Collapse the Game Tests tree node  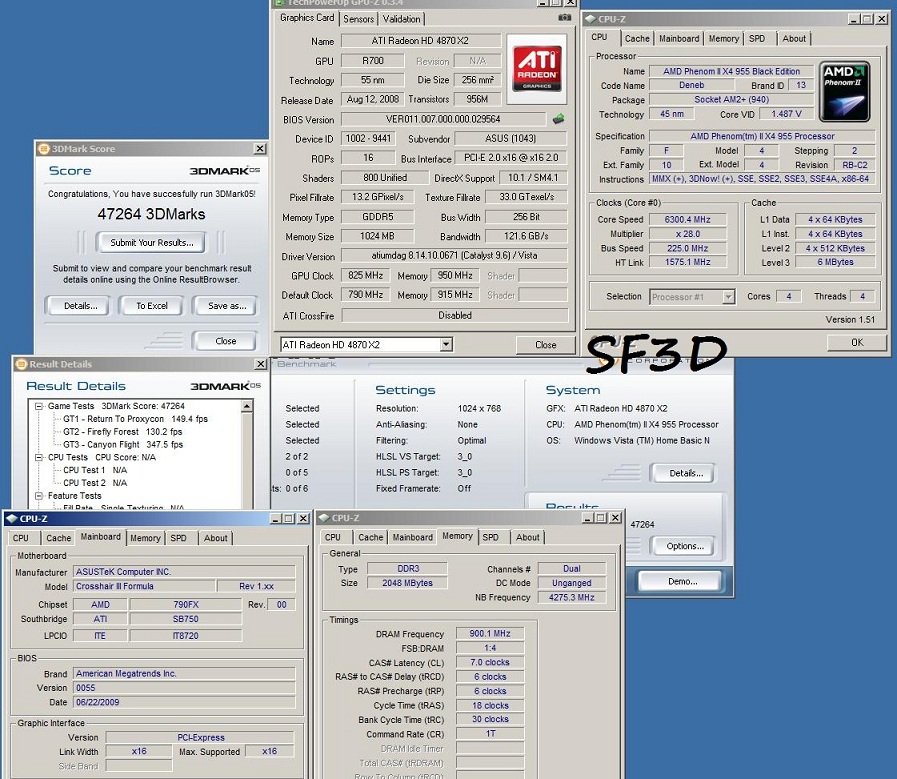click(39, 406)
